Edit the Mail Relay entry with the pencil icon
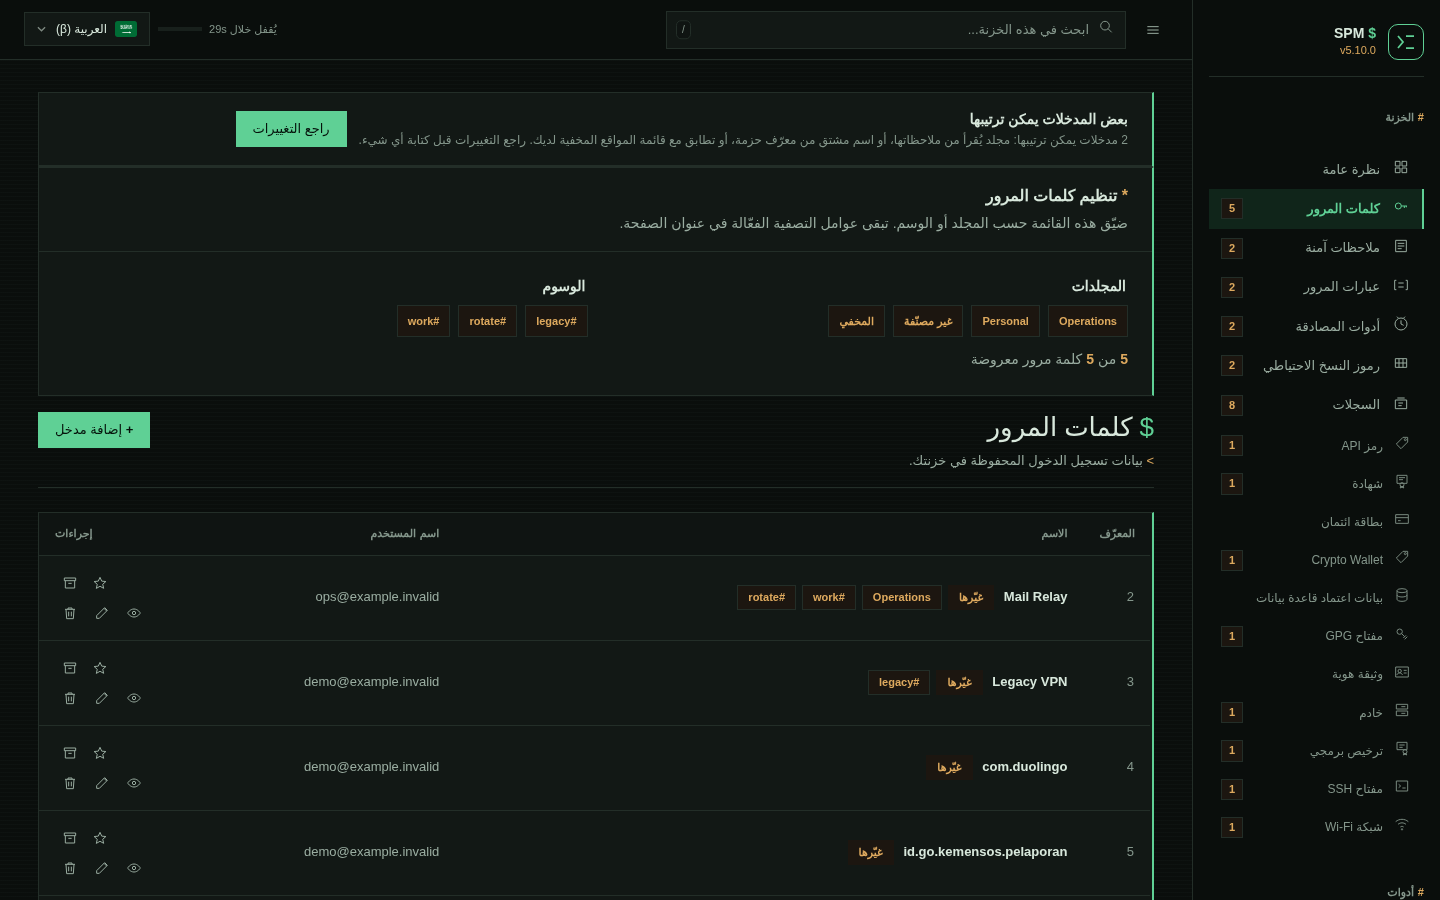Screen dimensions: 1440x900 pyautogui.click(x=101, y=613)
